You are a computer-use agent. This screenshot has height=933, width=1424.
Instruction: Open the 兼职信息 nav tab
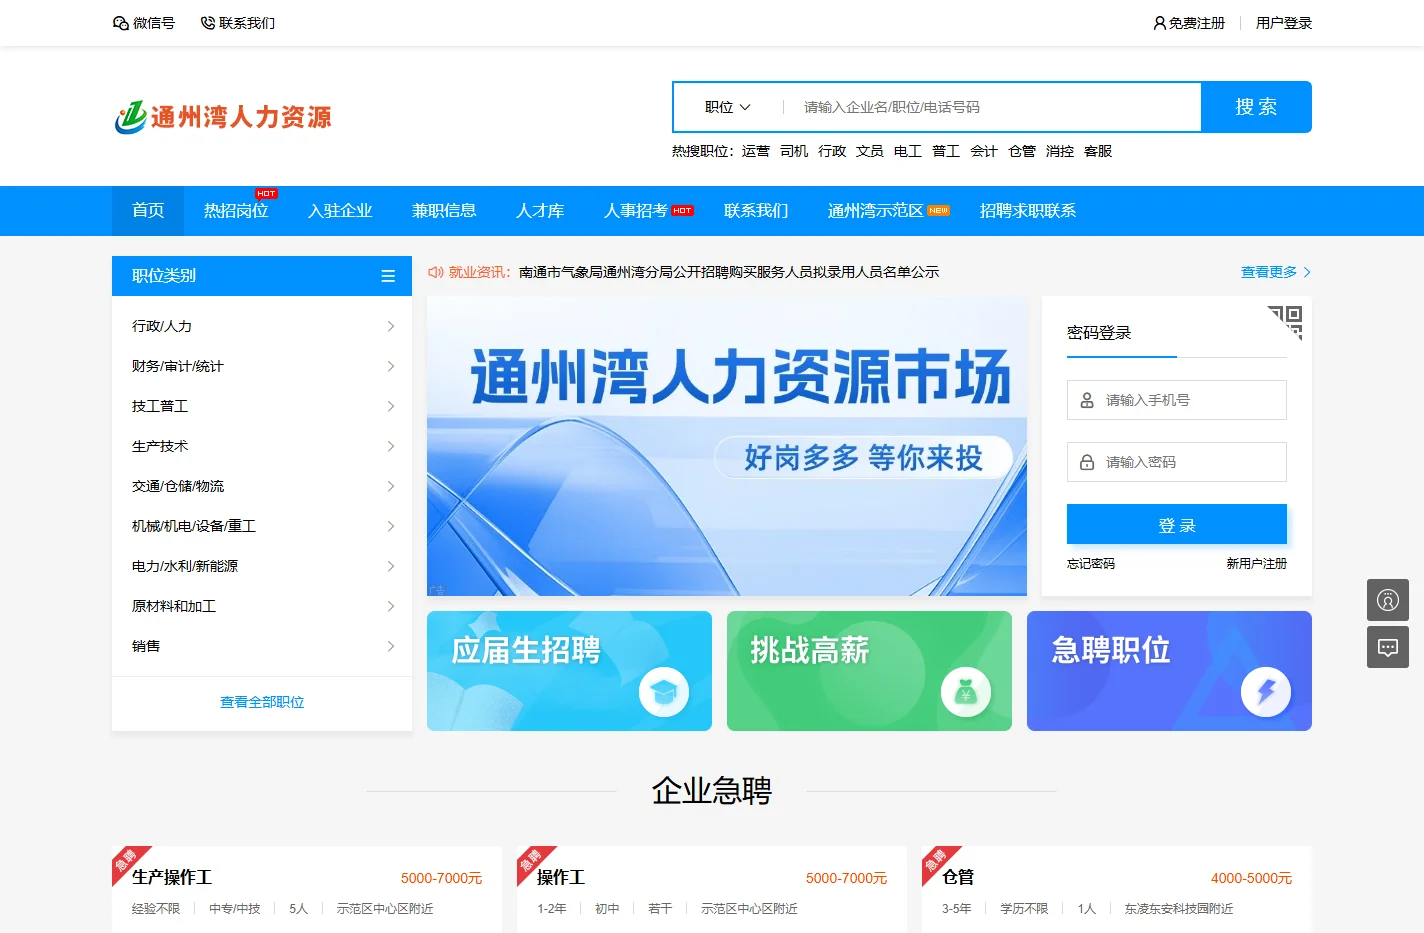(x=444, y=211)
